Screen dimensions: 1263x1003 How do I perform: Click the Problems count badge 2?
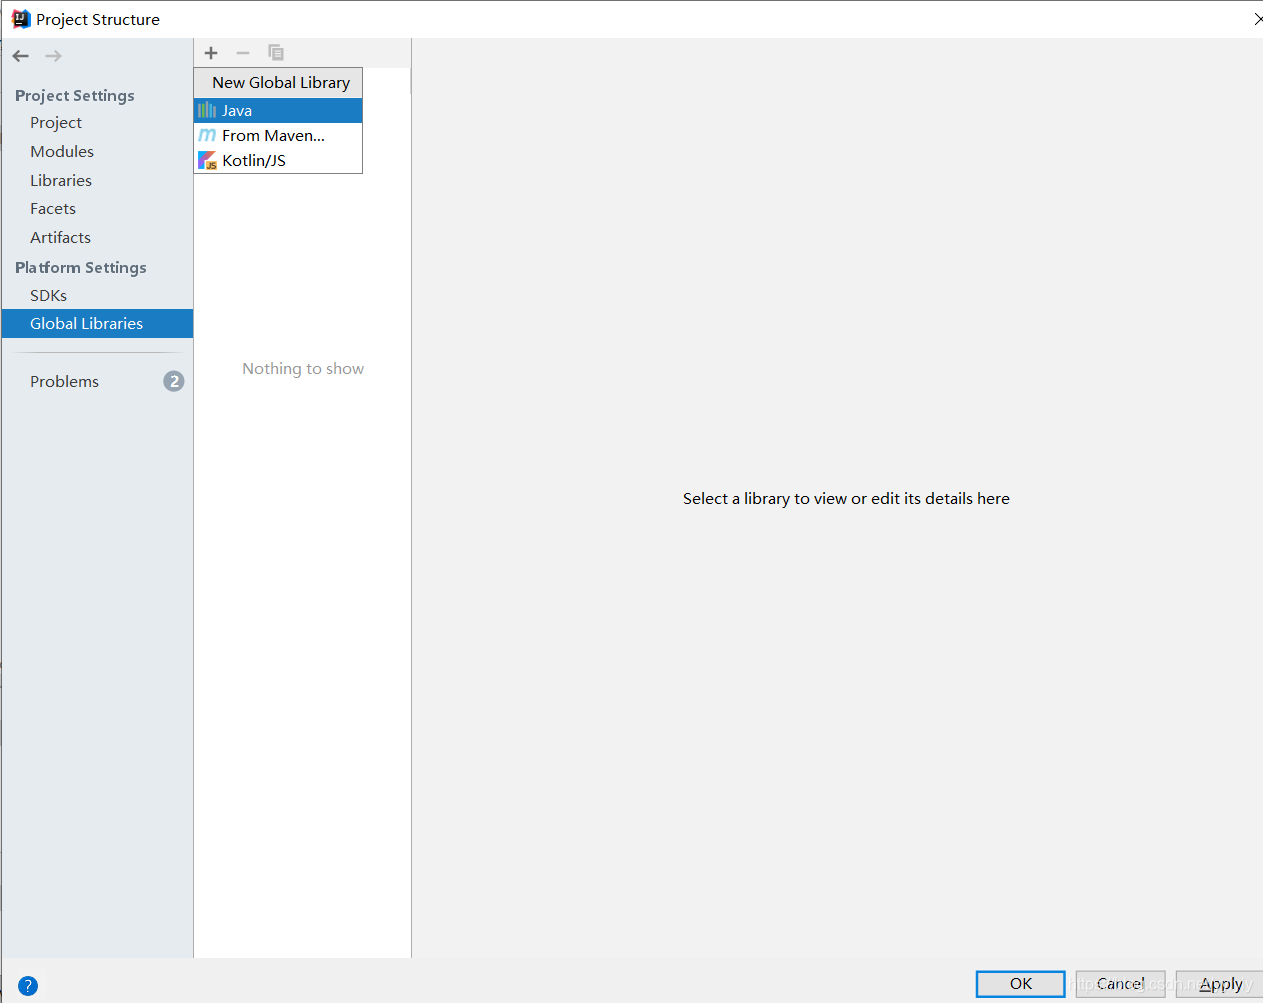pos(174,381)
